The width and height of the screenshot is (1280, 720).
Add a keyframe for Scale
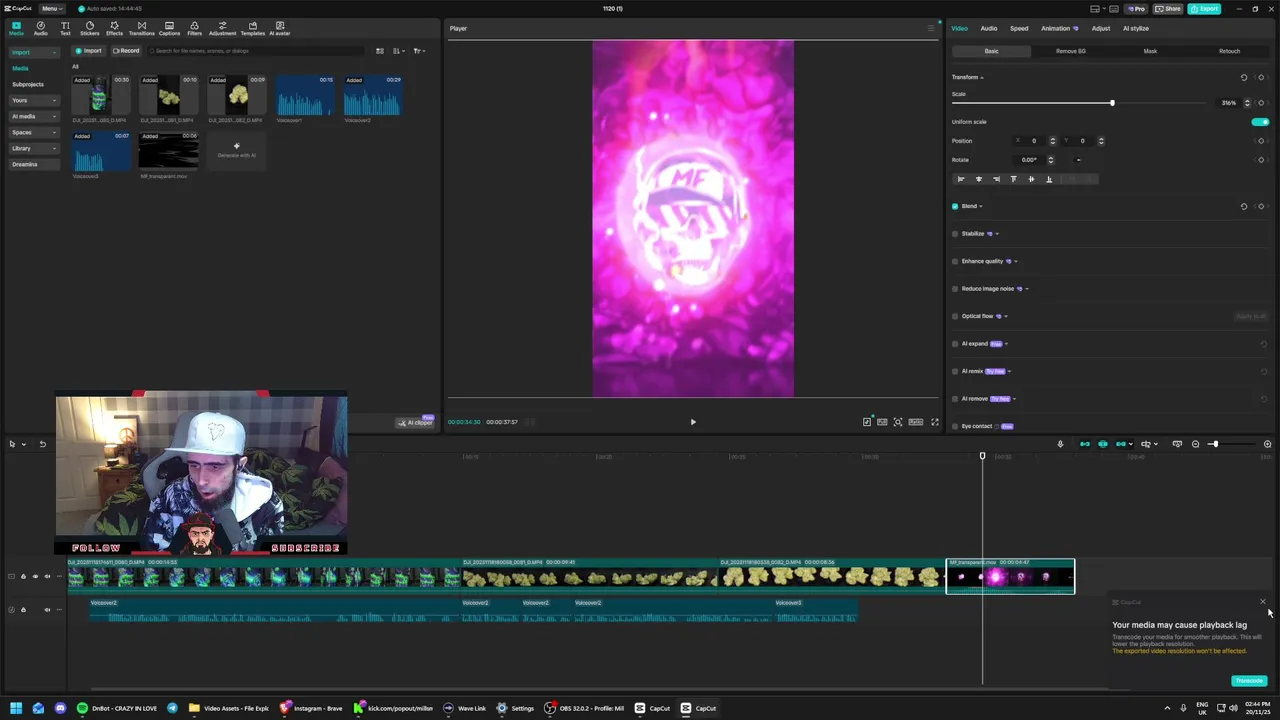(1261, 103)
